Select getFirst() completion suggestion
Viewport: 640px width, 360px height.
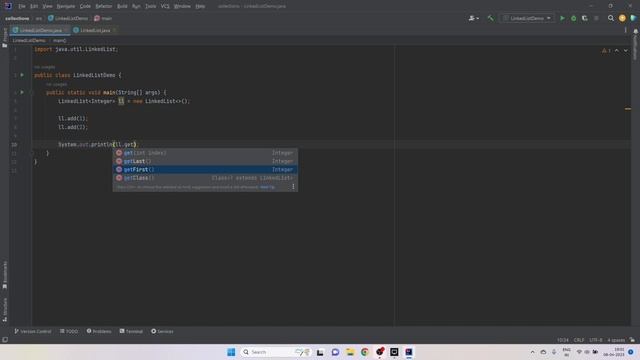tap(205, 169)
